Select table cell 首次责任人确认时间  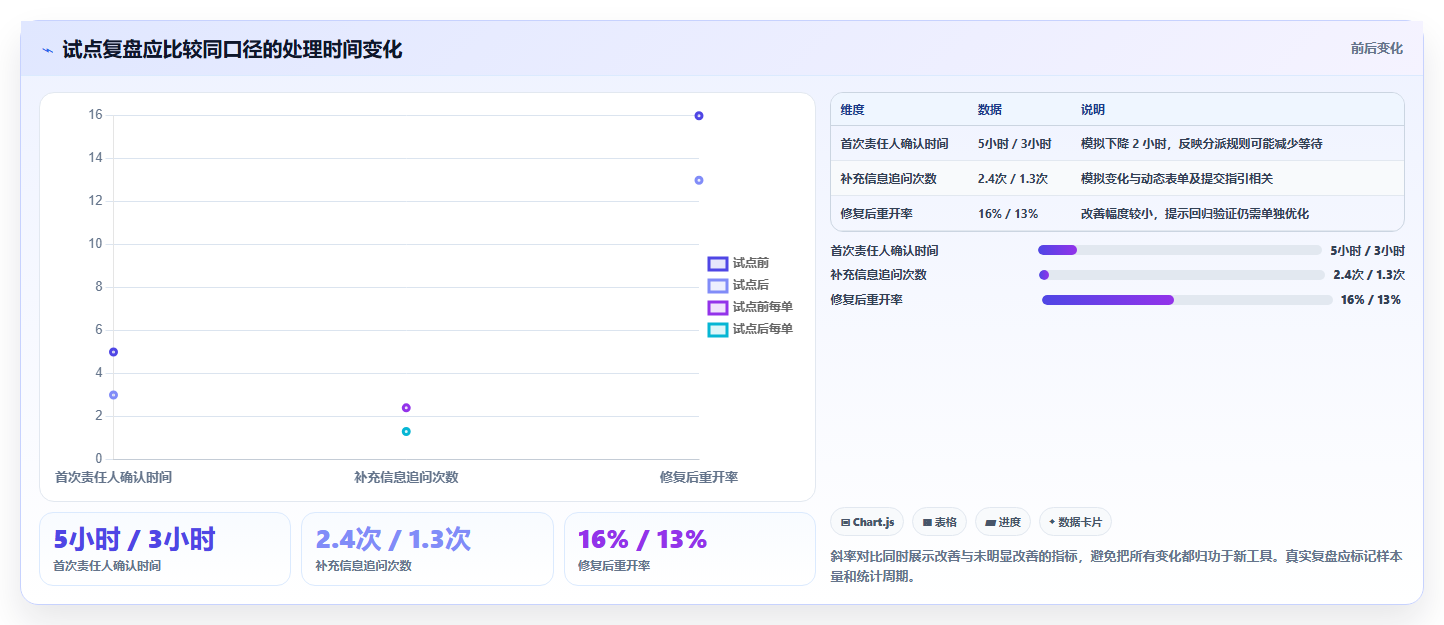[894, 144]
